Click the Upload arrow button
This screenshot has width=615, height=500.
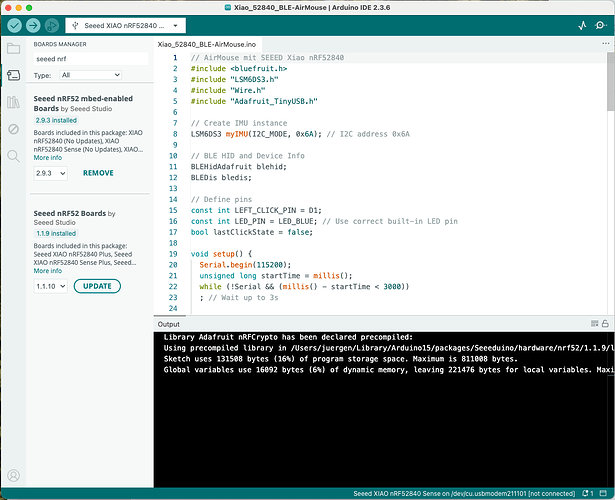click(x=33, y=25)
